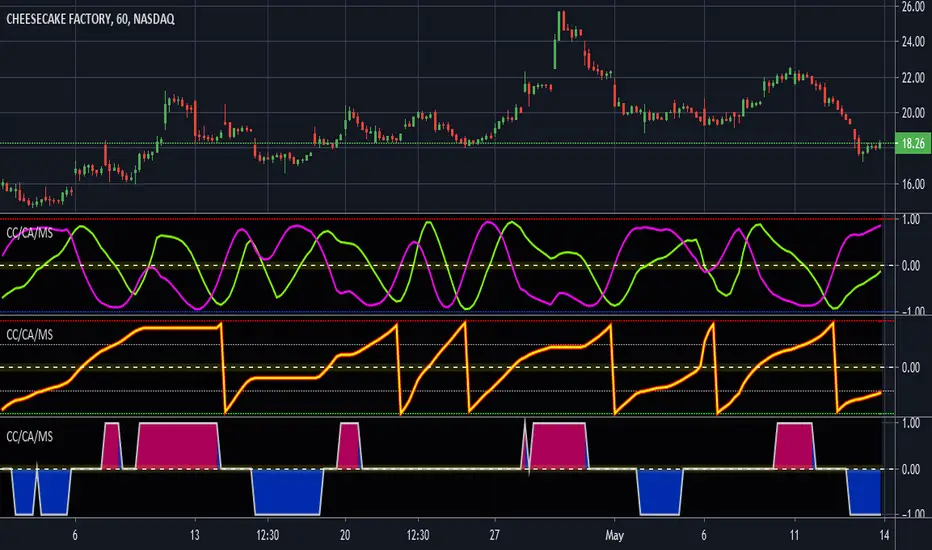Click 0.00 scale value of orange sawtooth pane
Viewport: 932px width, 550px height.
[911, 368]
